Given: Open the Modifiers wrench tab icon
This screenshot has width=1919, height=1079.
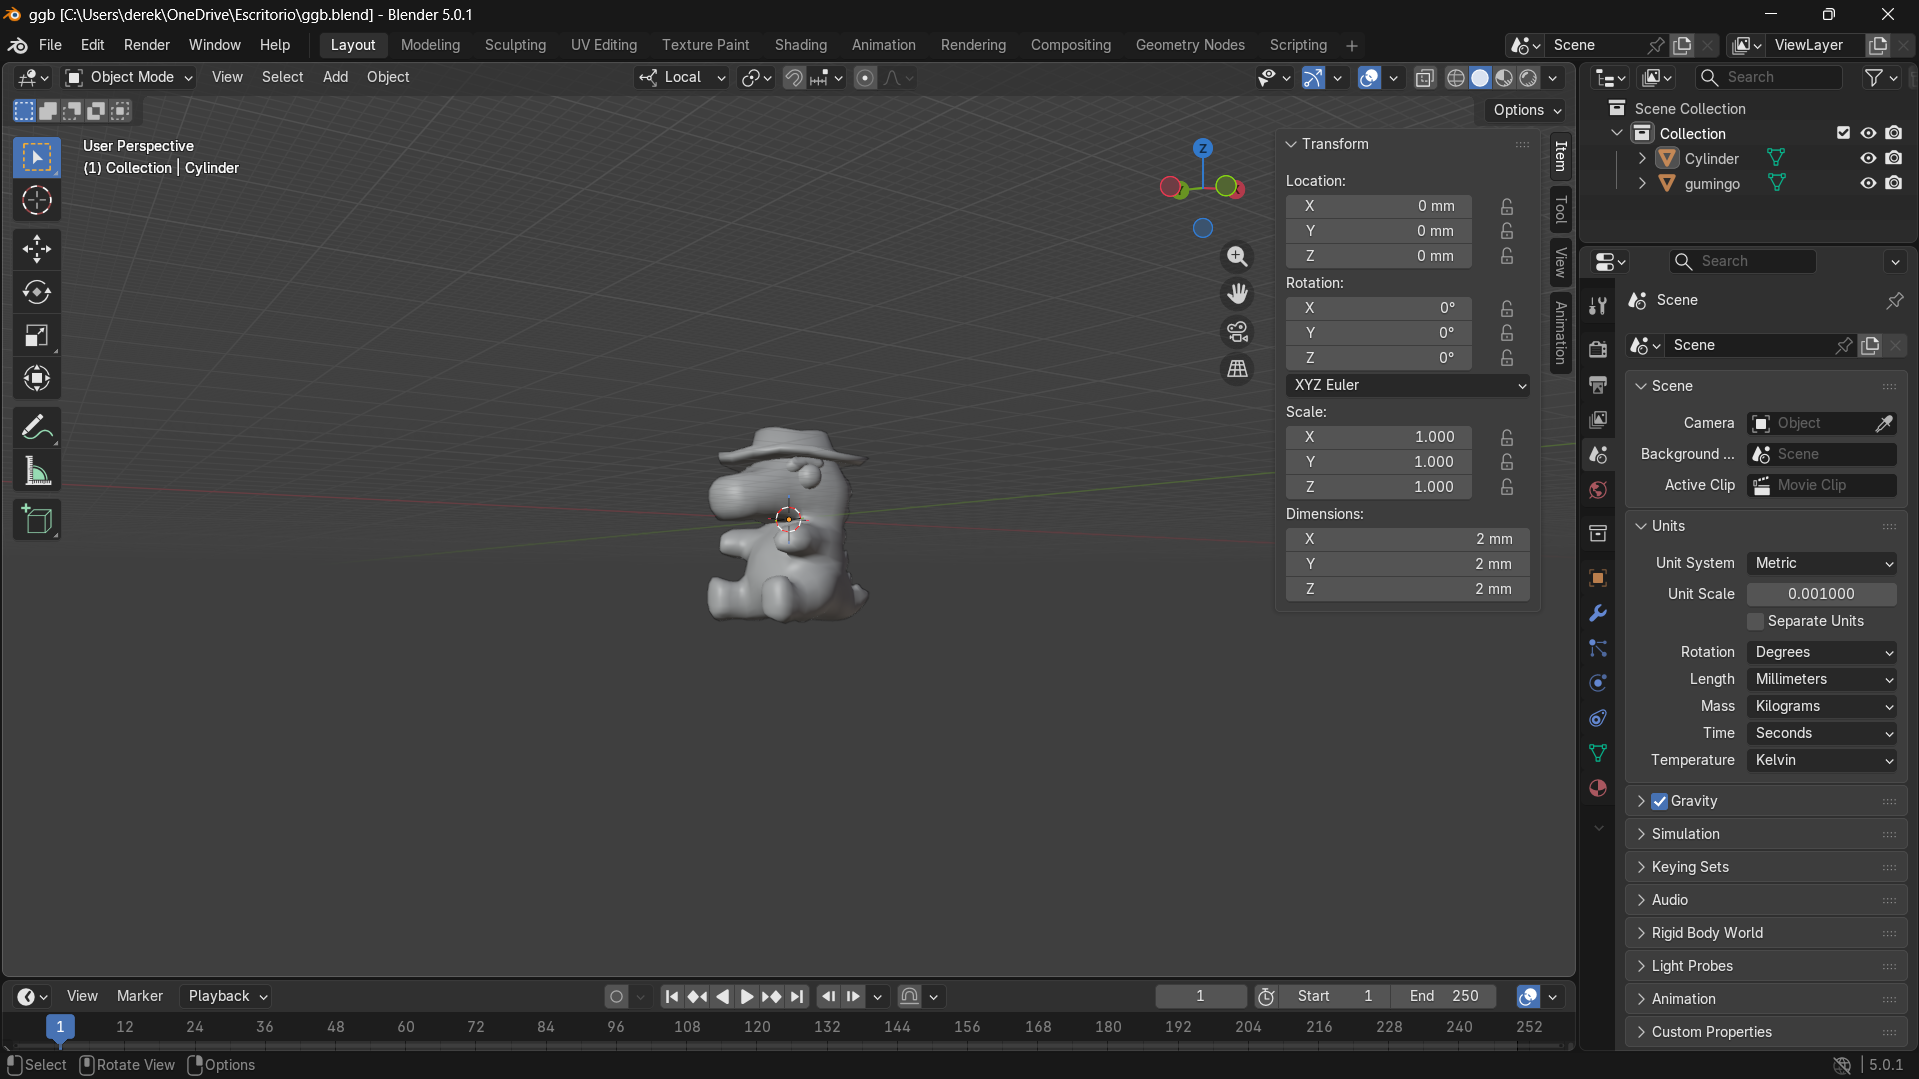Looking at the screenshot, I should [1598, 613].
